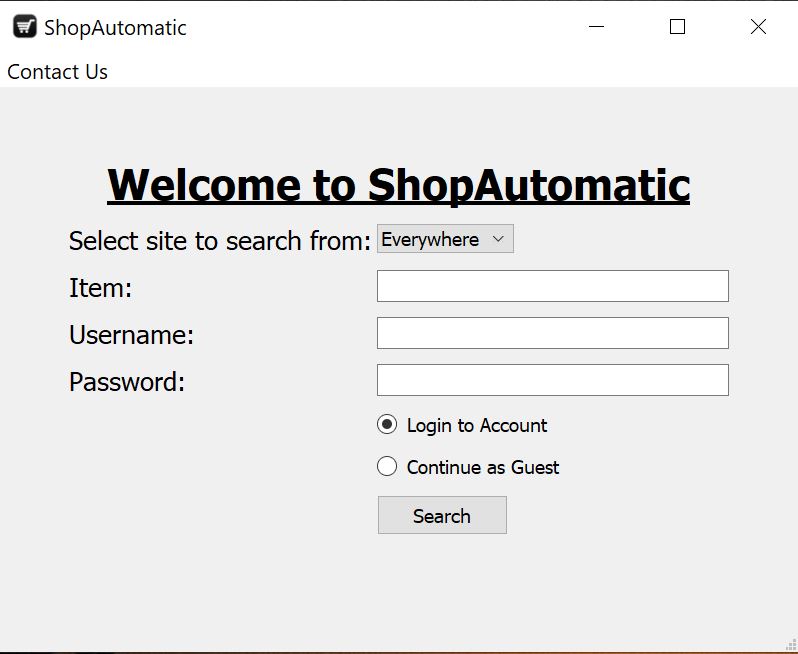Focus the Item text field

(x=552, y=286)
